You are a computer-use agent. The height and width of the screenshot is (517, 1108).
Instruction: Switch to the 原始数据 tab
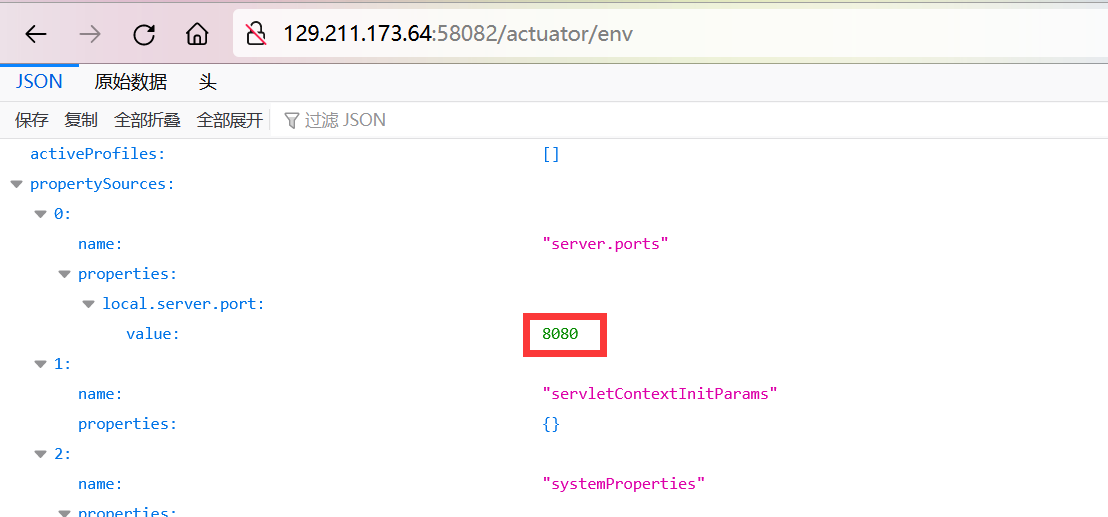pos(131,82)
